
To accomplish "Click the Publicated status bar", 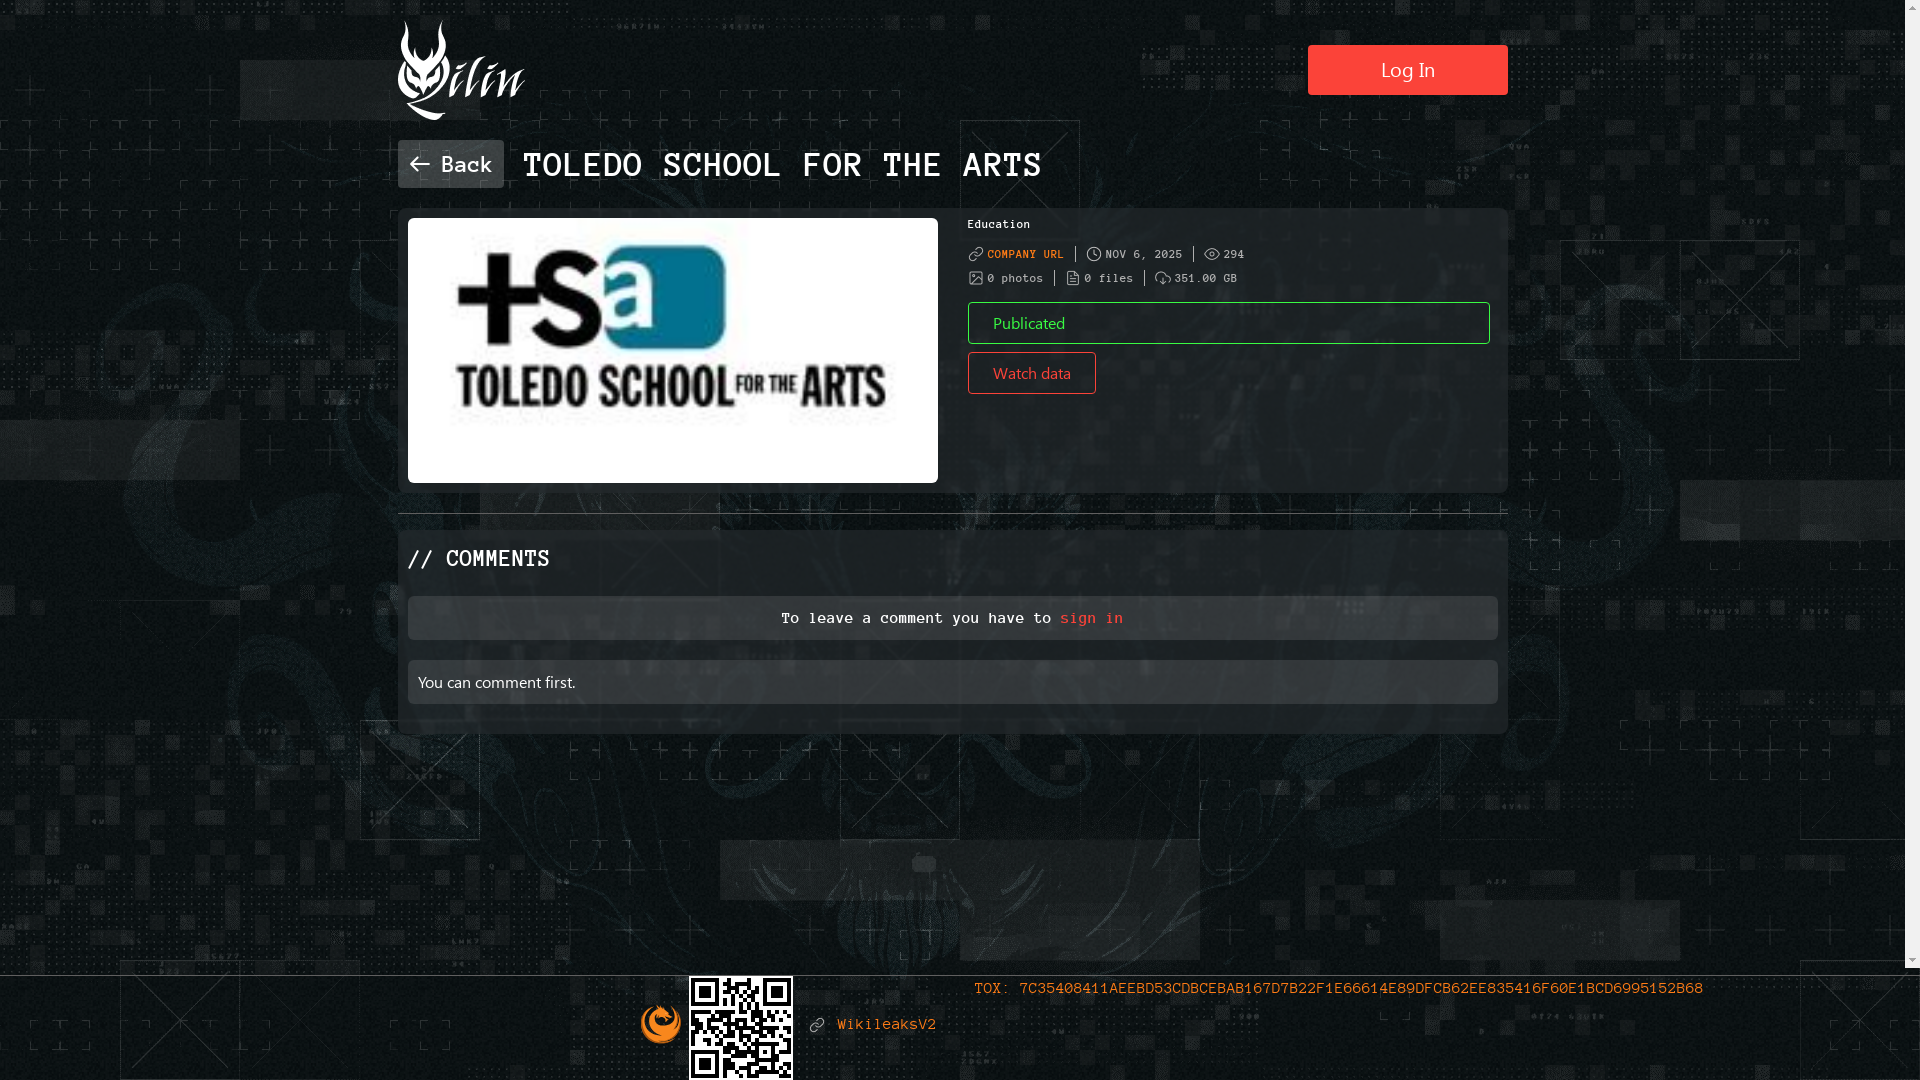I will coord(1228,323).
